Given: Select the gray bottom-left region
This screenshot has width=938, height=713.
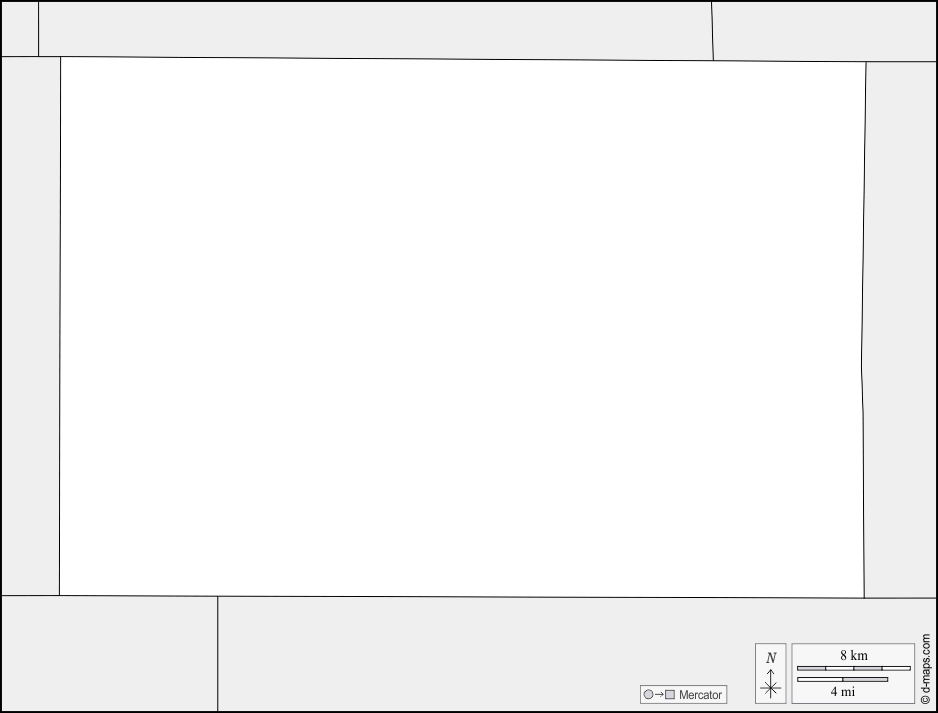Looking at the screenshot, I should click(109, 653).
